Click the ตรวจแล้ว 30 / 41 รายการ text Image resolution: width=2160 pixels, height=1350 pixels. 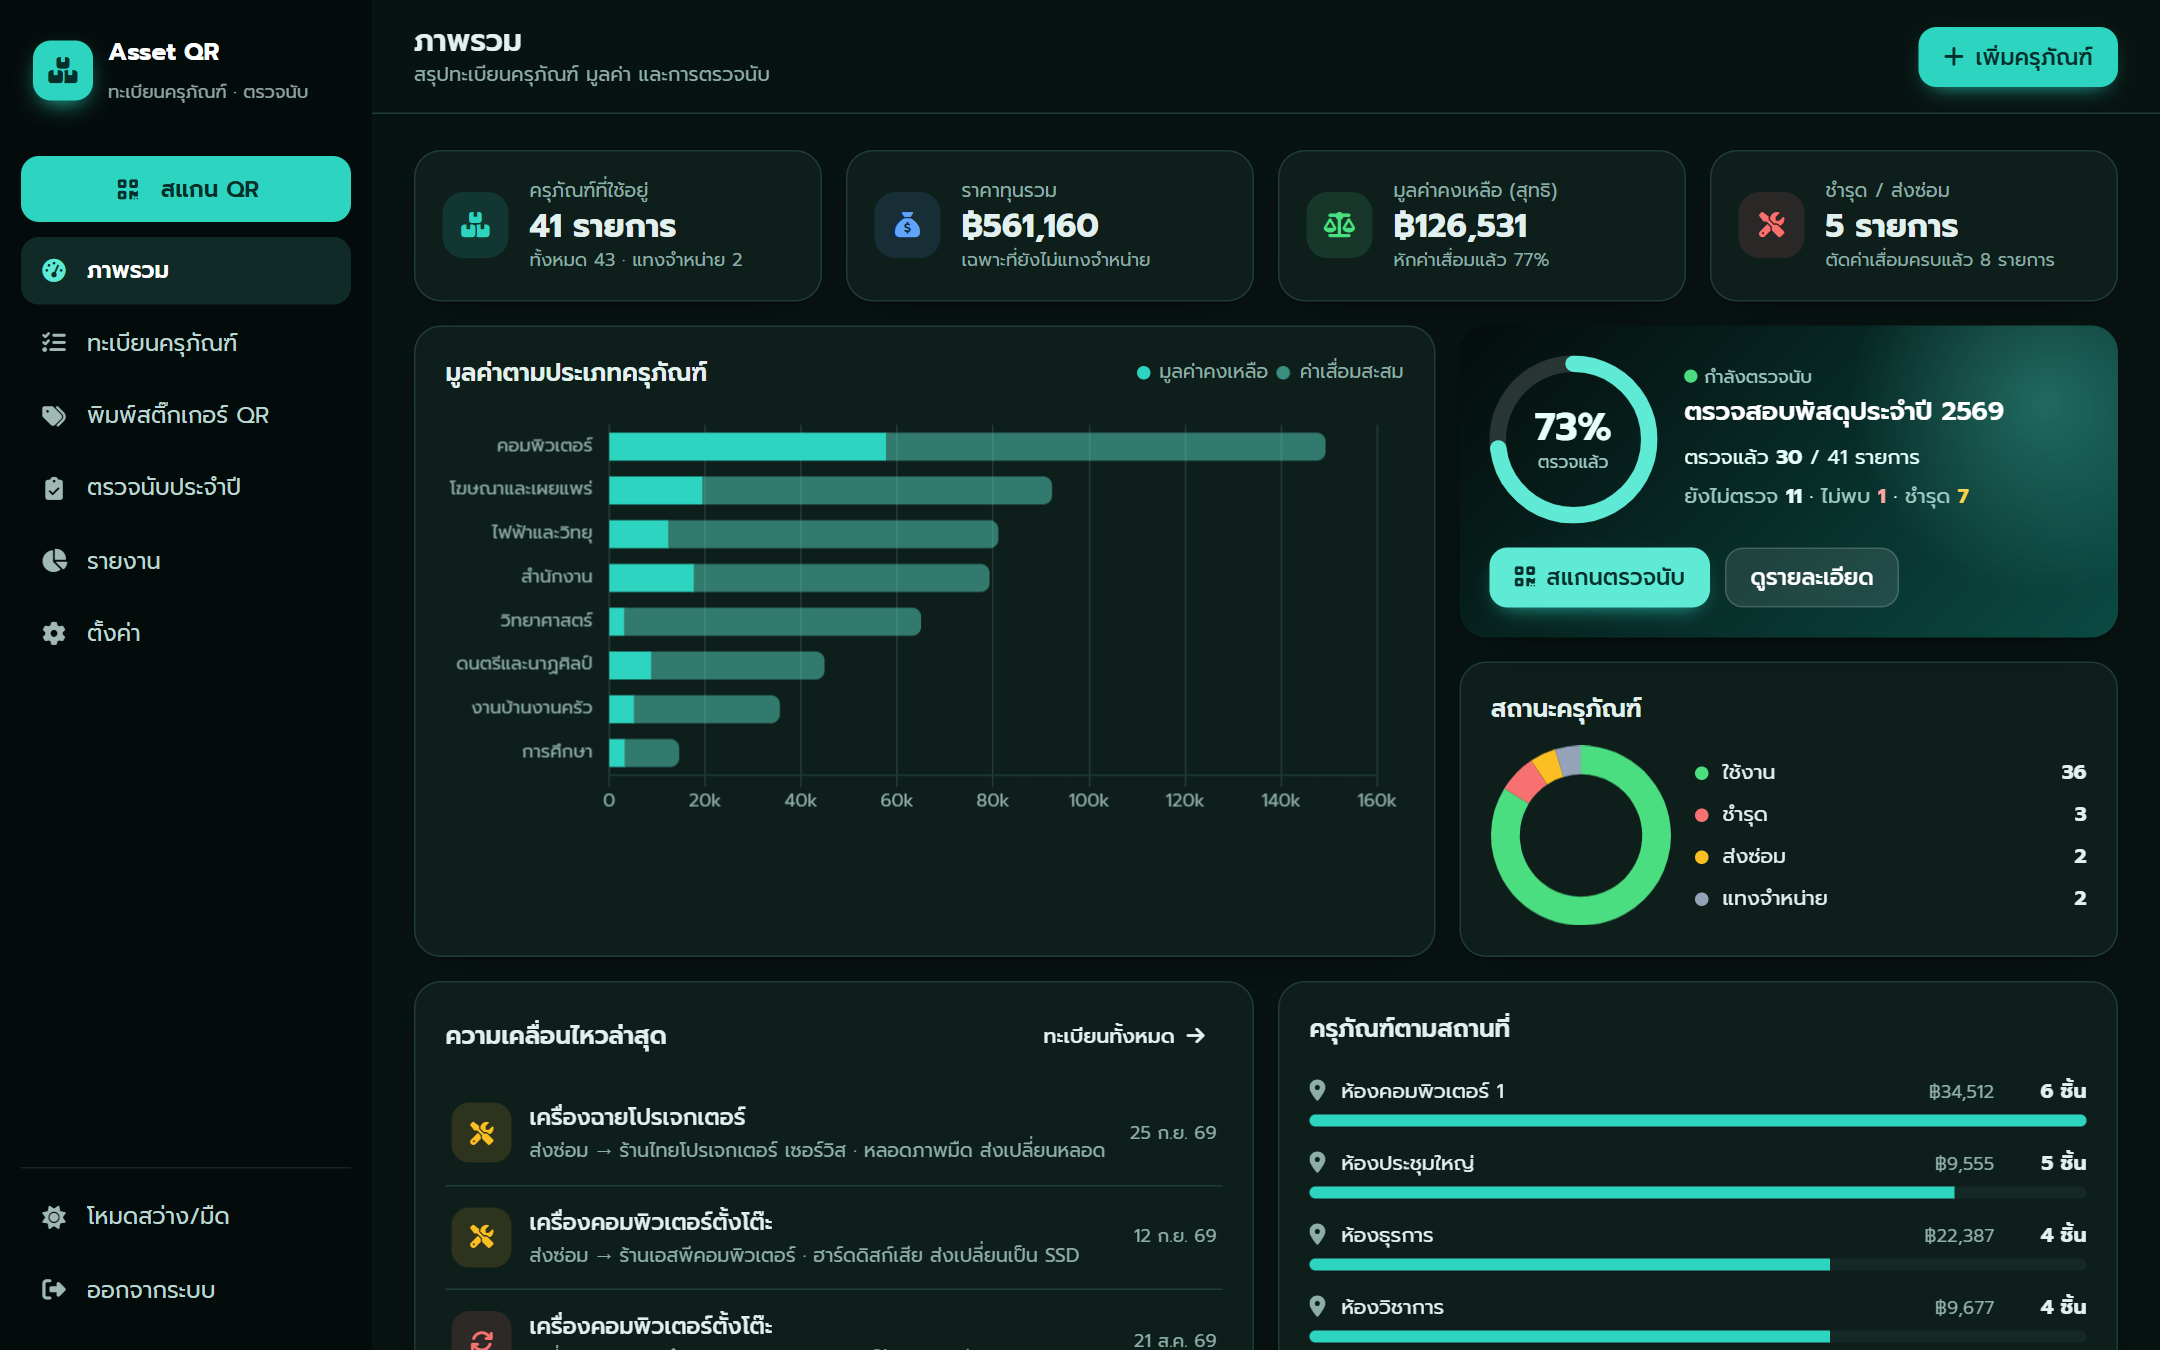1802,457
